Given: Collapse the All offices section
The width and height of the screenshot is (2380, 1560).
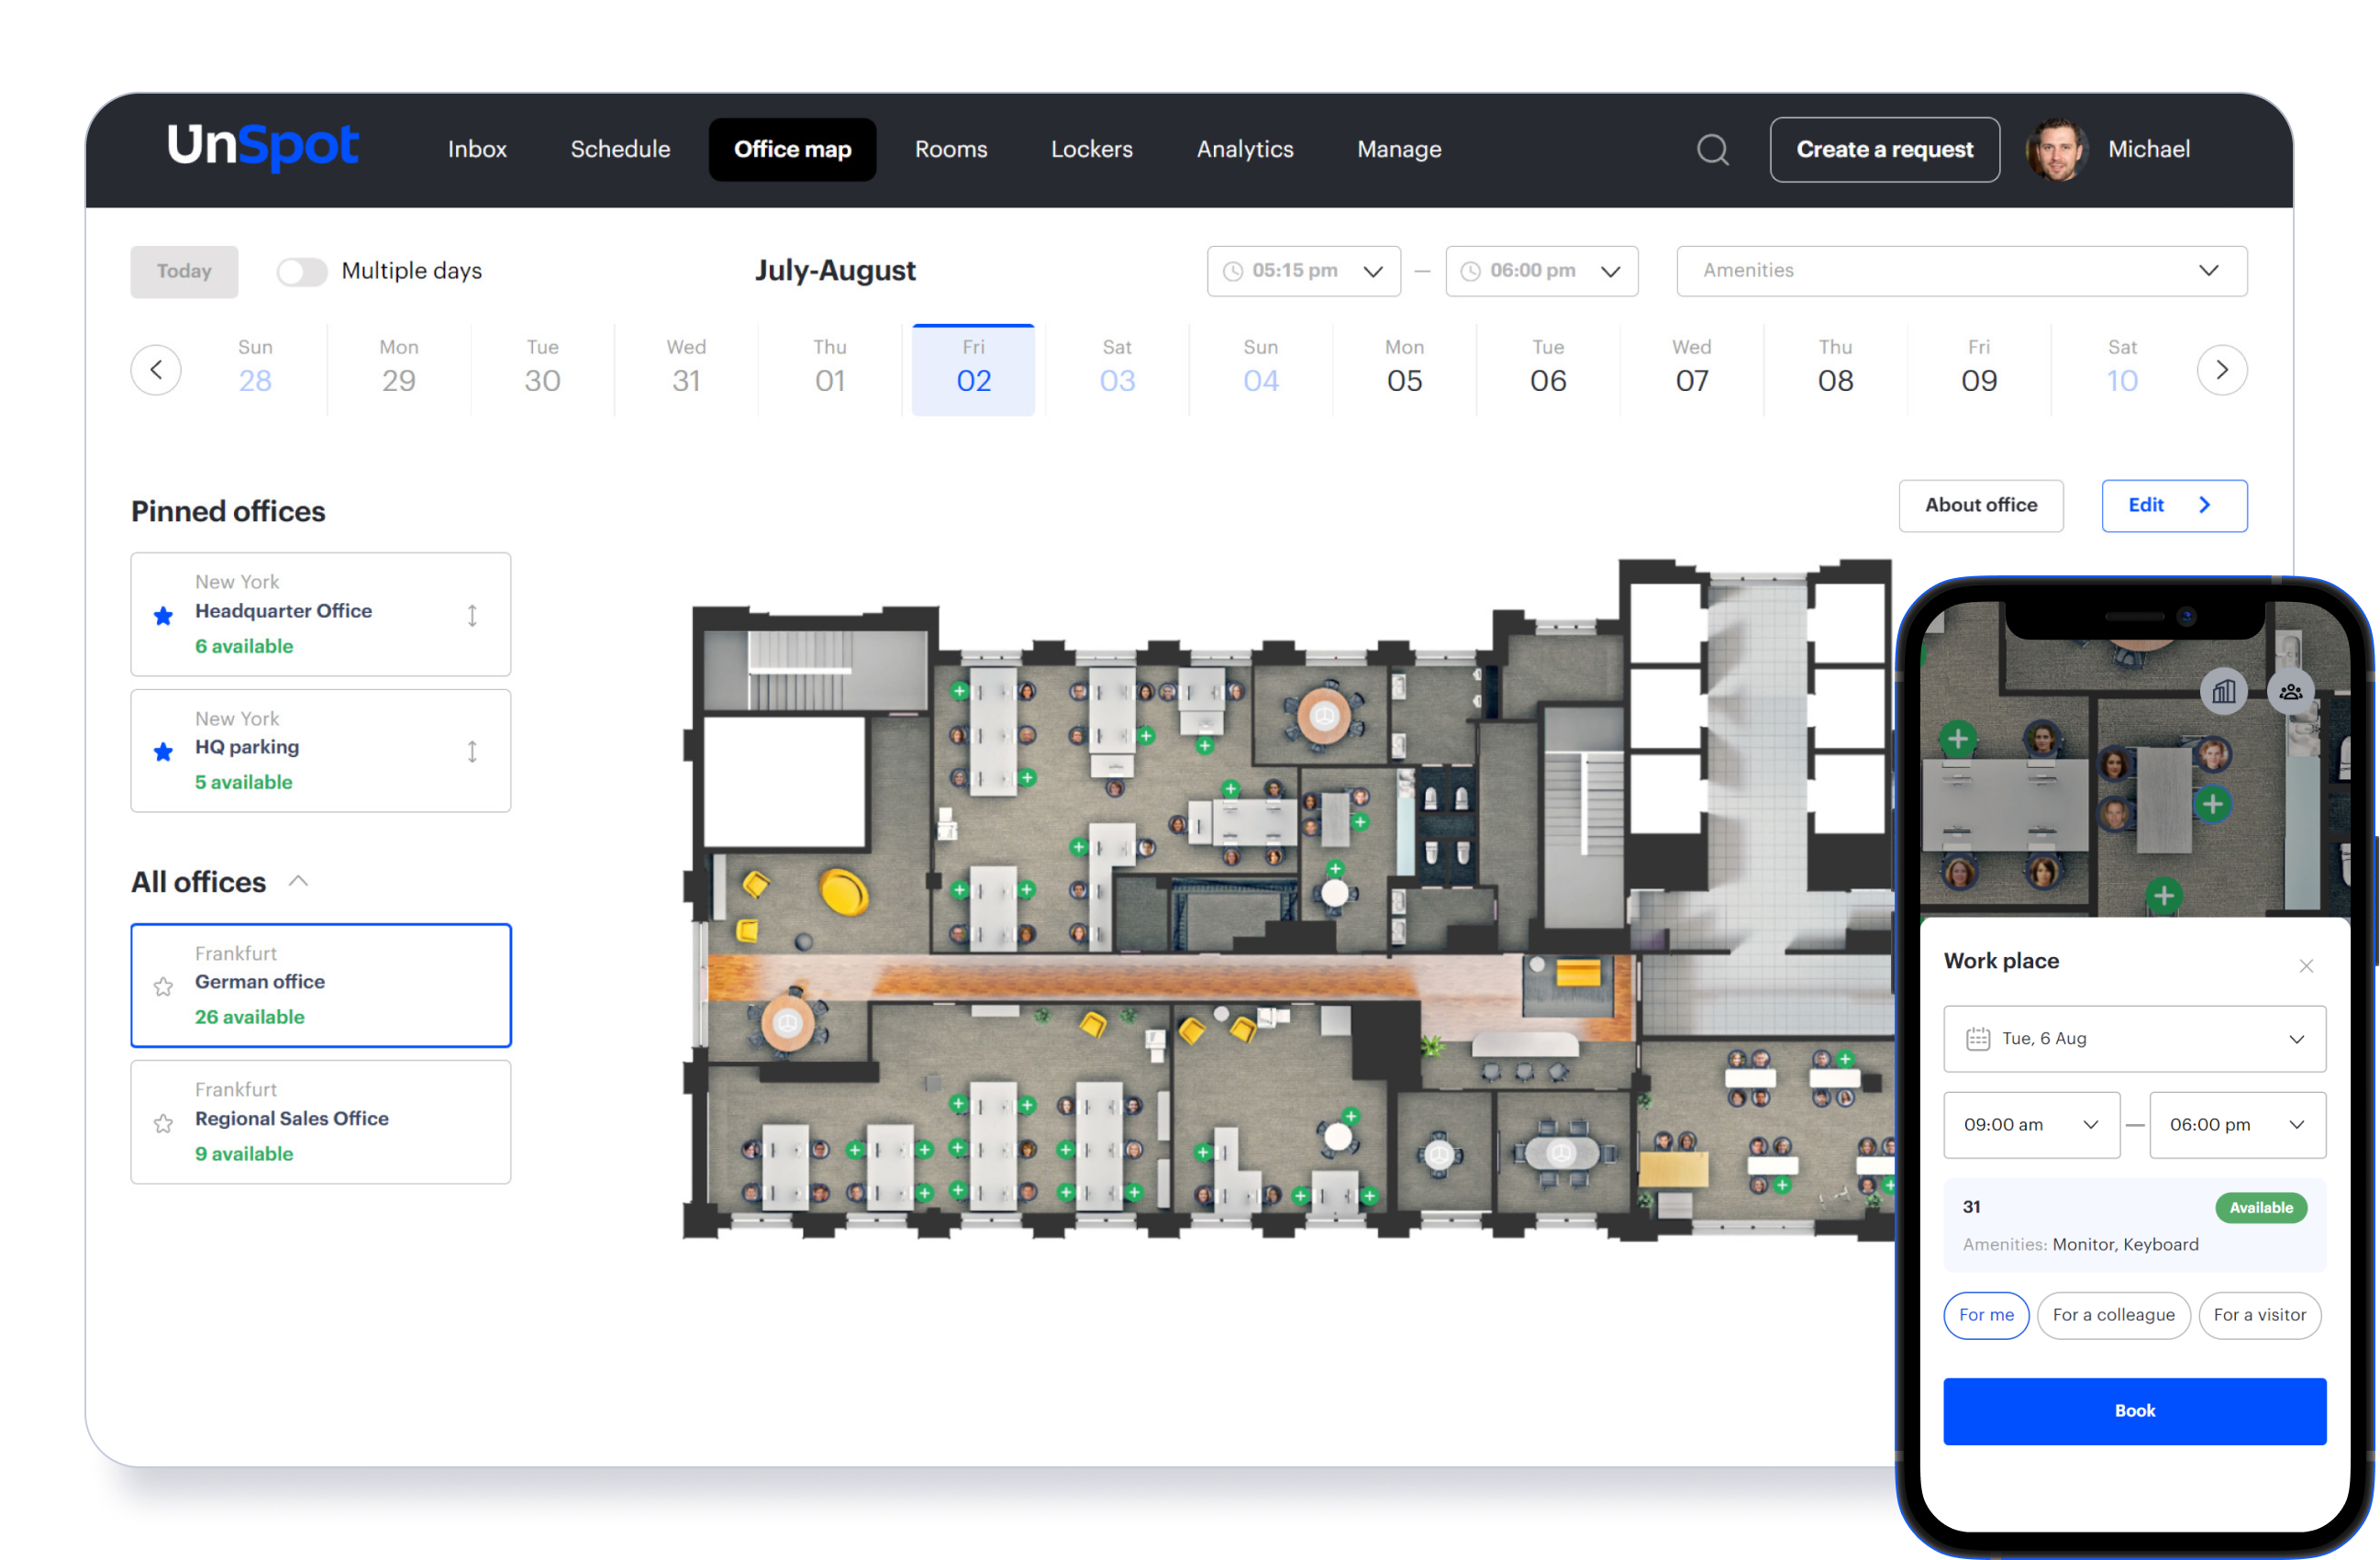Looking at the screenshot, I should pyautogui.click(x=298, y=881).
